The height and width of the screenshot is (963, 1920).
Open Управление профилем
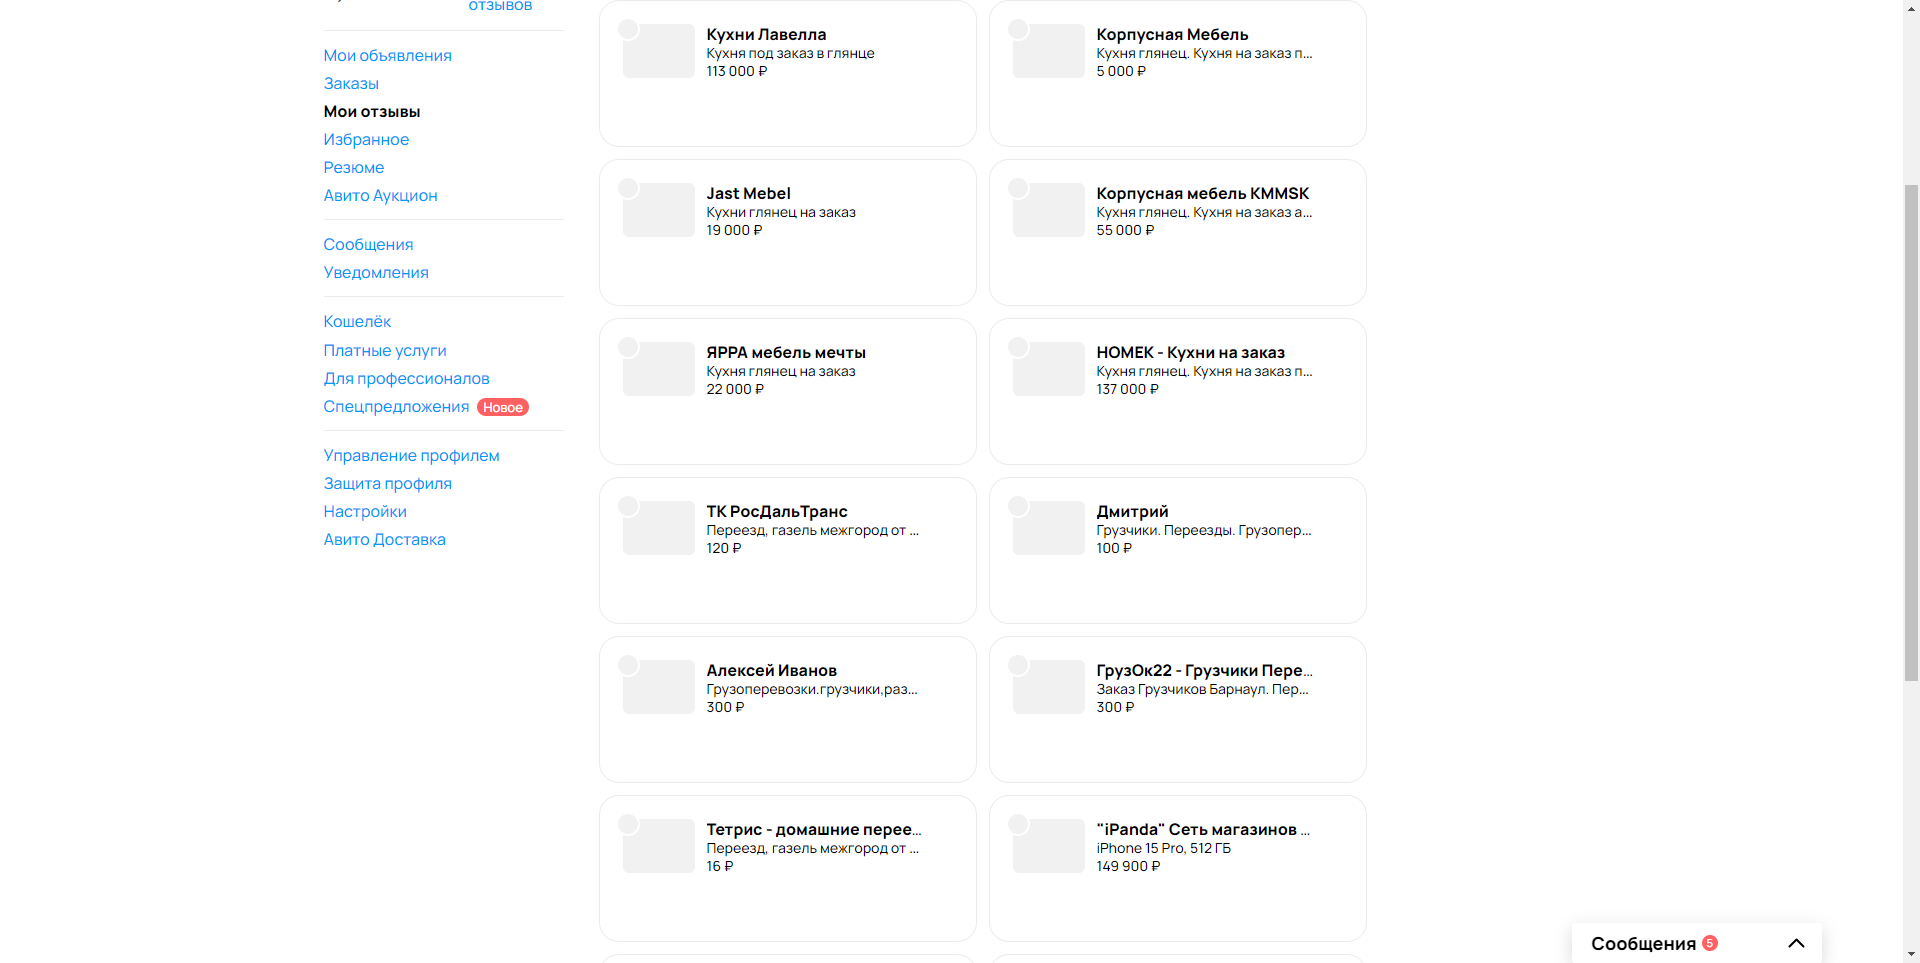(411, 456)
